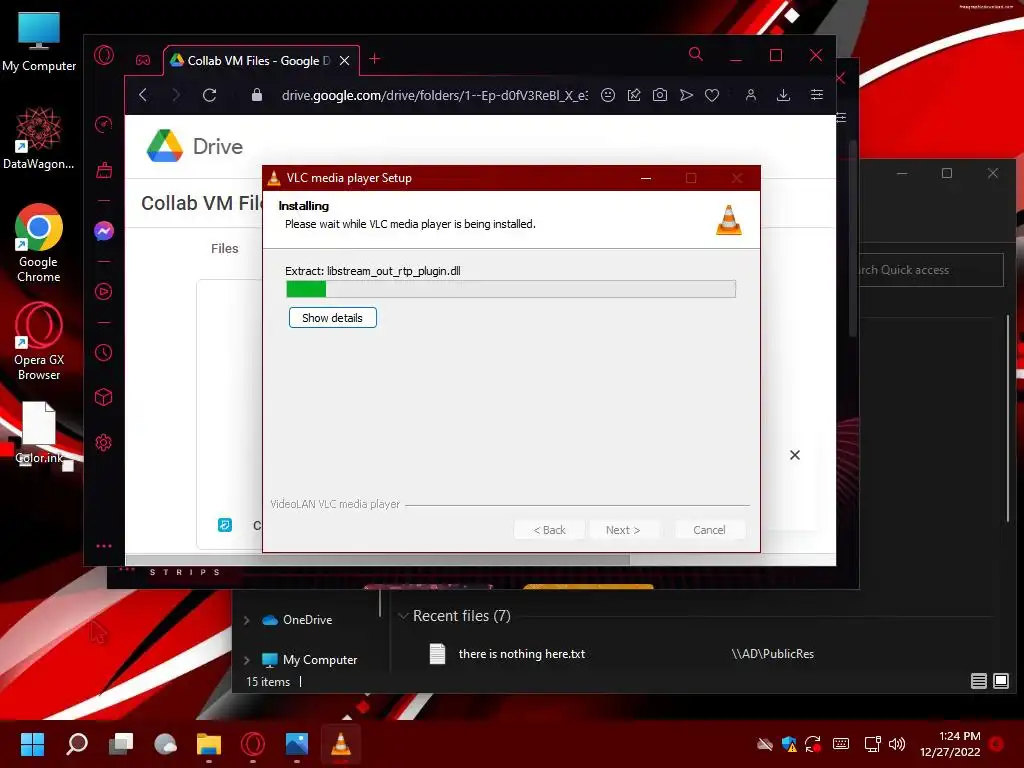Click Cancel in VLC Setup
Image resolution: width=1024 pixels, height=768 pixels.
coord(709,530)
